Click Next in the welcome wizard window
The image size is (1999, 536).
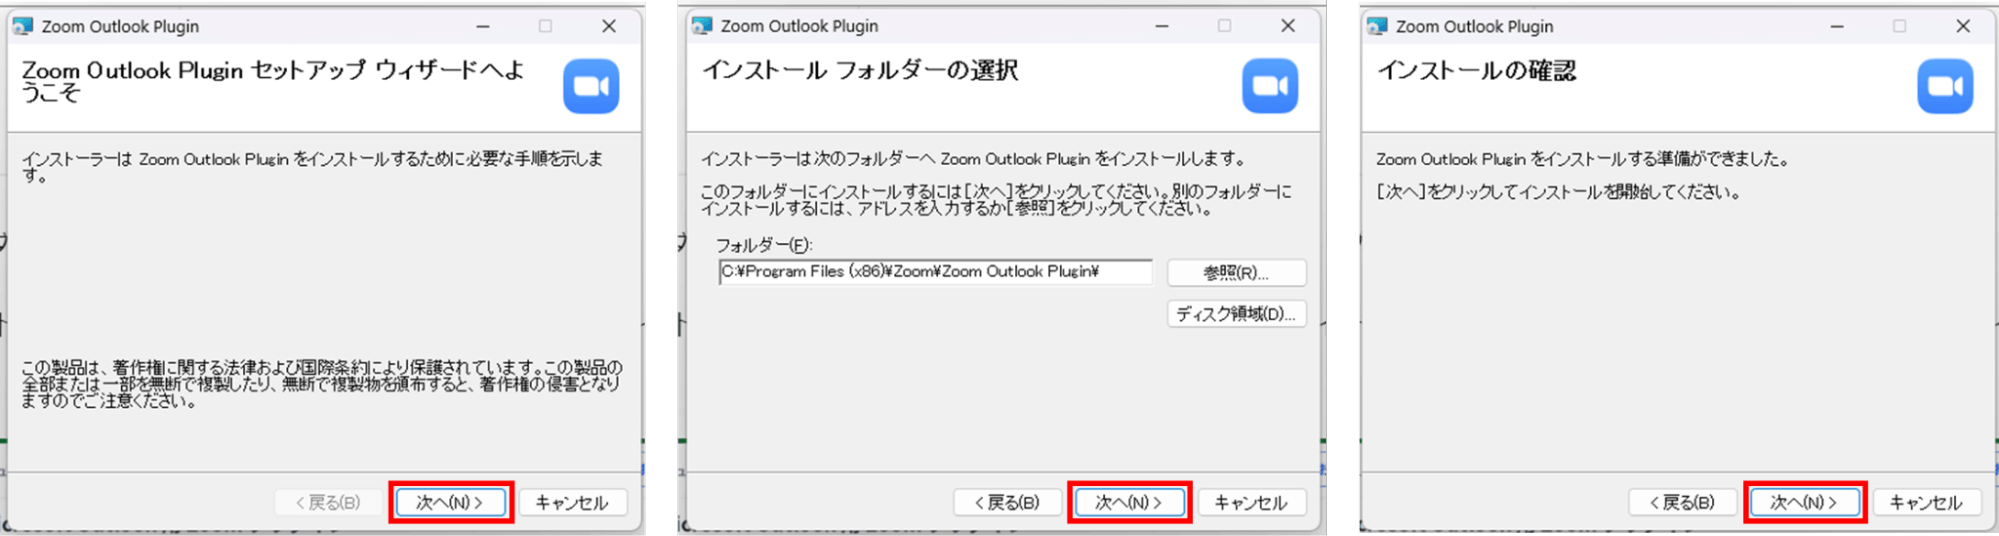coord(451,502)
